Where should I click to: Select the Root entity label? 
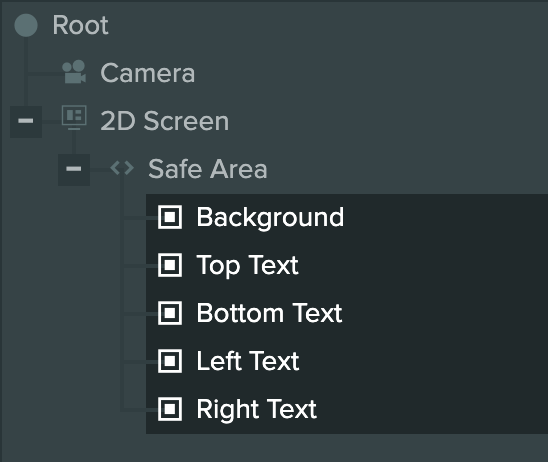80,25
